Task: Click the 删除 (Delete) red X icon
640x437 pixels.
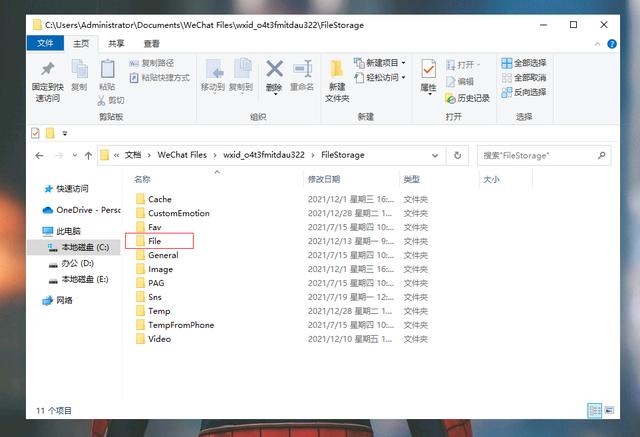Action: click(x=274, y=71)
